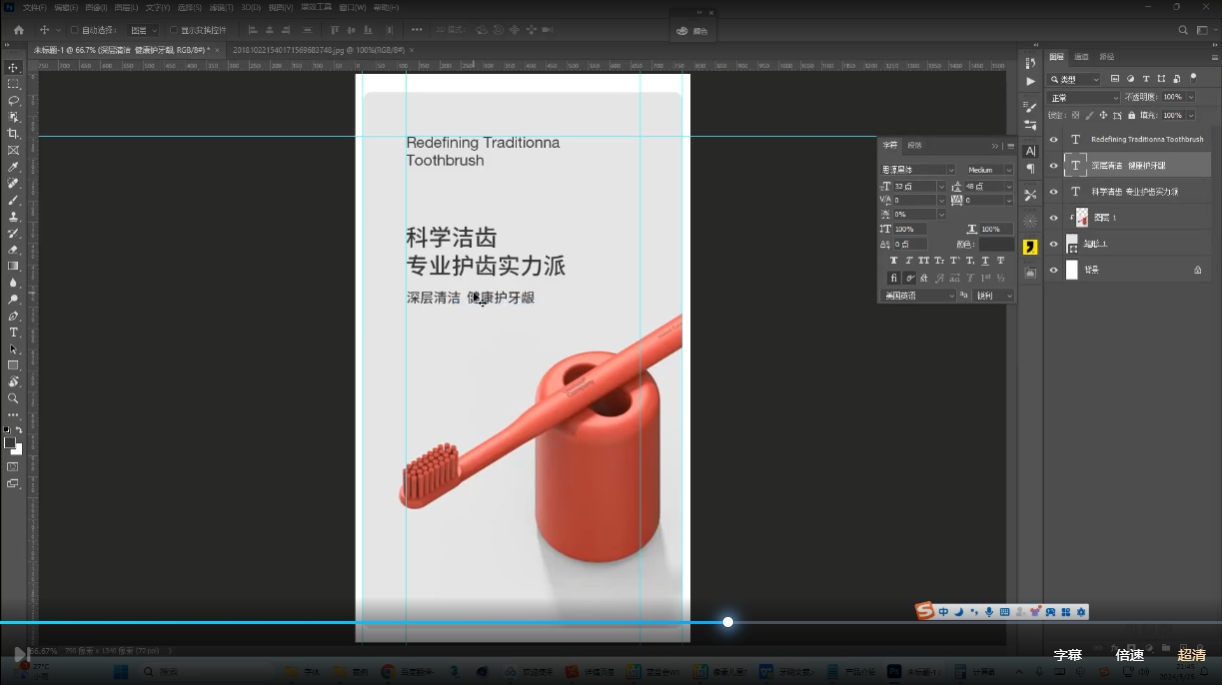This screenshot has height=685, width=1222.
Task: Click the text color swatch in Character panel
Action: click(x=996, y=244)
